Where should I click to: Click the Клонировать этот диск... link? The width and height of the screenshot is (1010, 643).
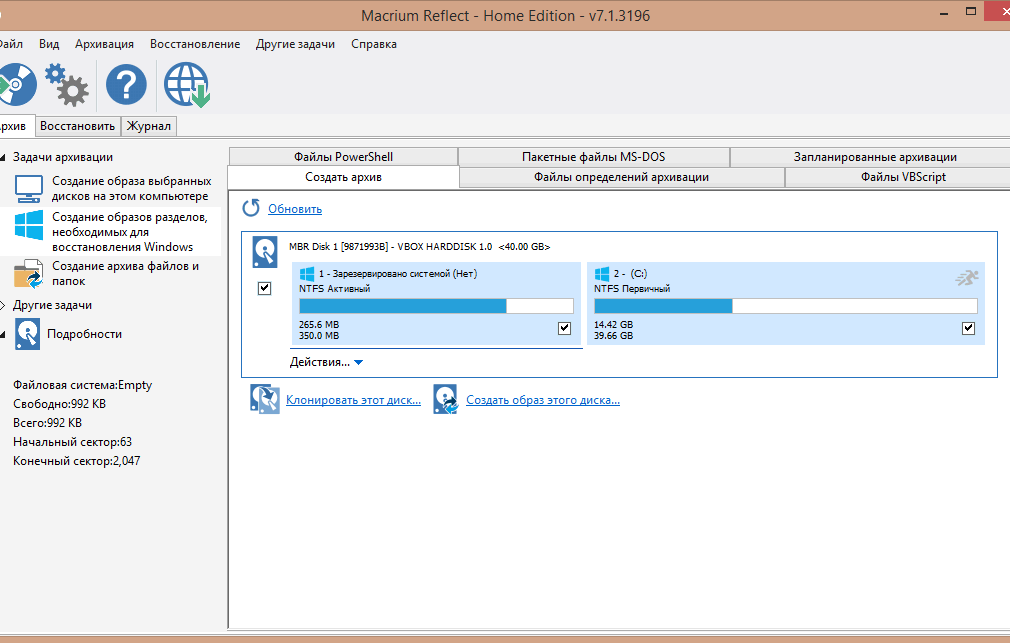click(x=353, y=400)
